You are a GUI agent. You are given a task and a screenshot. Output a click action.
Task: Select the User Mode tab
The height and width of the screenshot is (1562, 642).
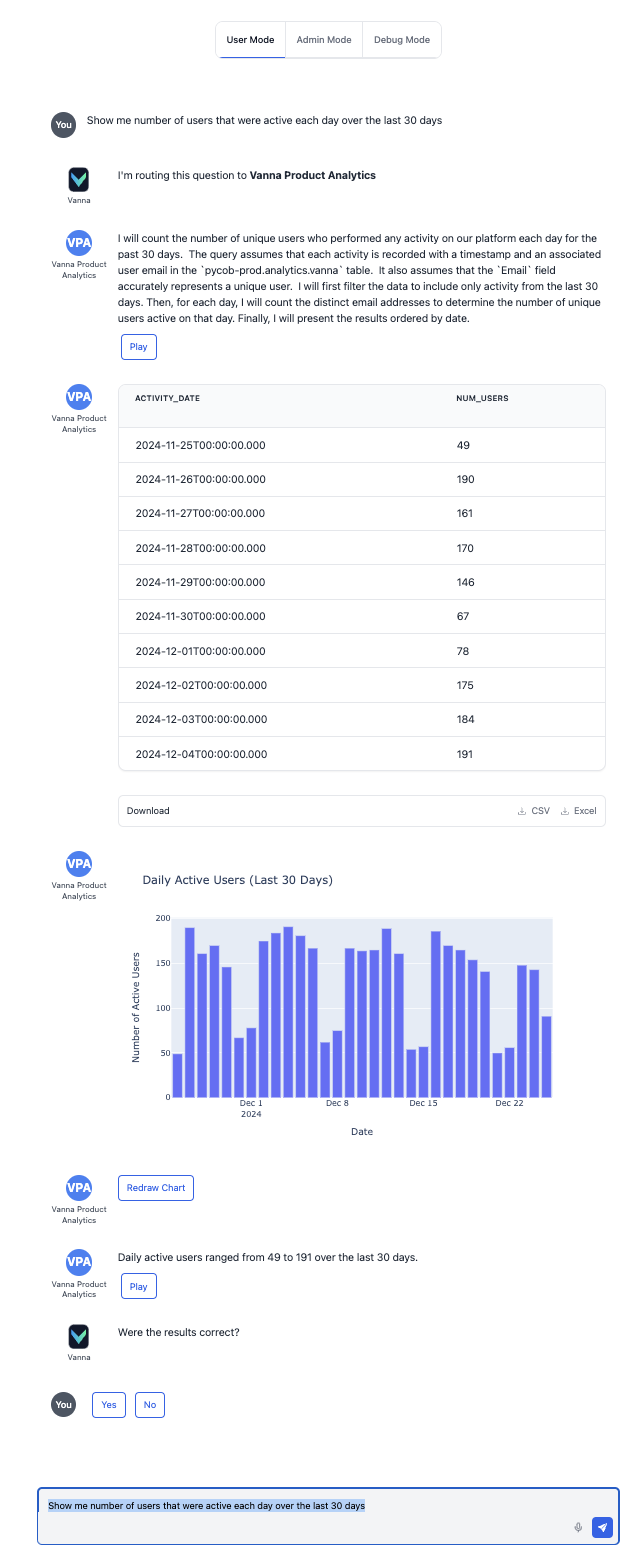coord(250,40)
